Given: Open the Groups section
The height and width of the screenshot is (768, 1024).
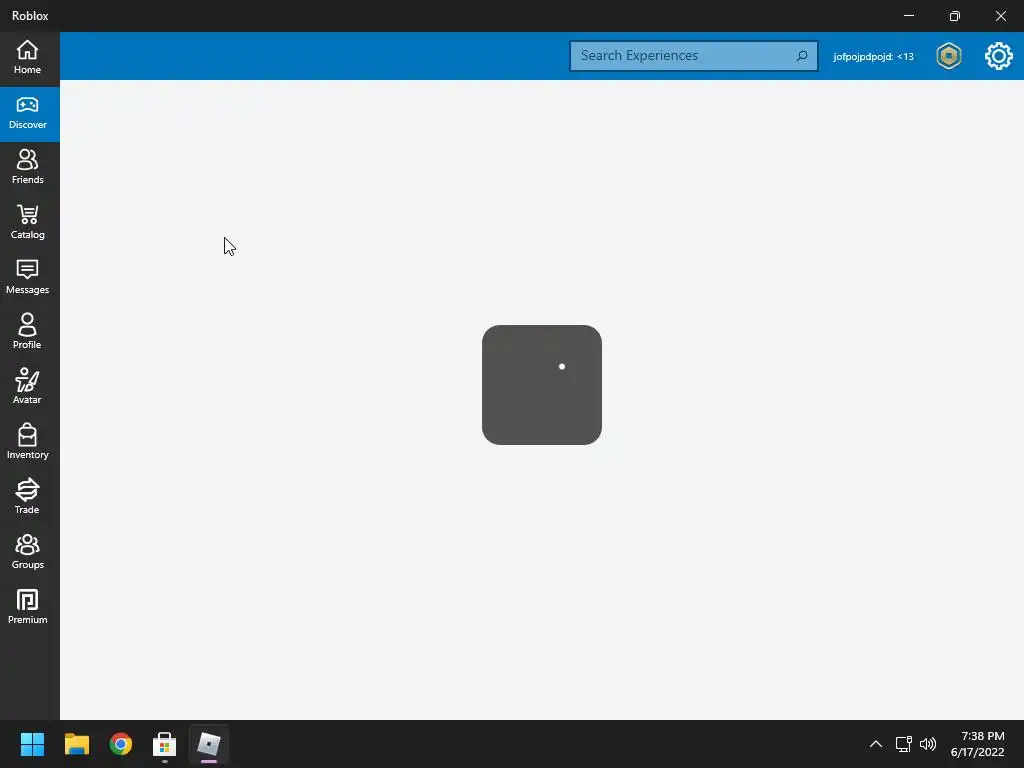Looking at the screenshot, I should pos(27,552).
